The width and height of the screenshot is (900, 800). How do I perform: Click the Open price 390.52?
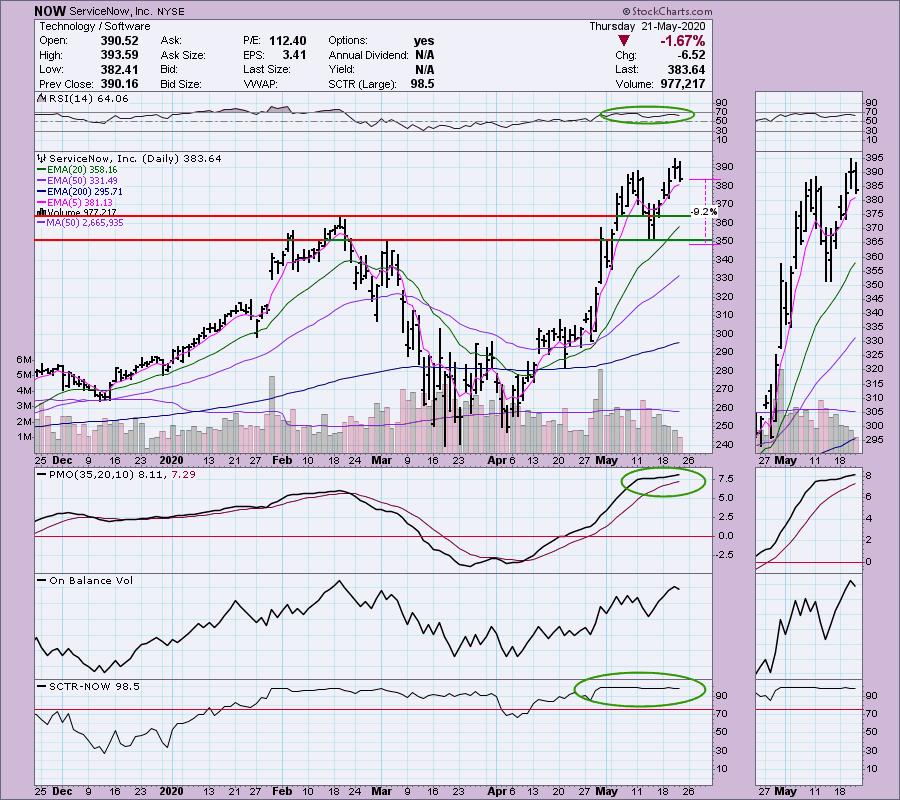coord(119,41)
